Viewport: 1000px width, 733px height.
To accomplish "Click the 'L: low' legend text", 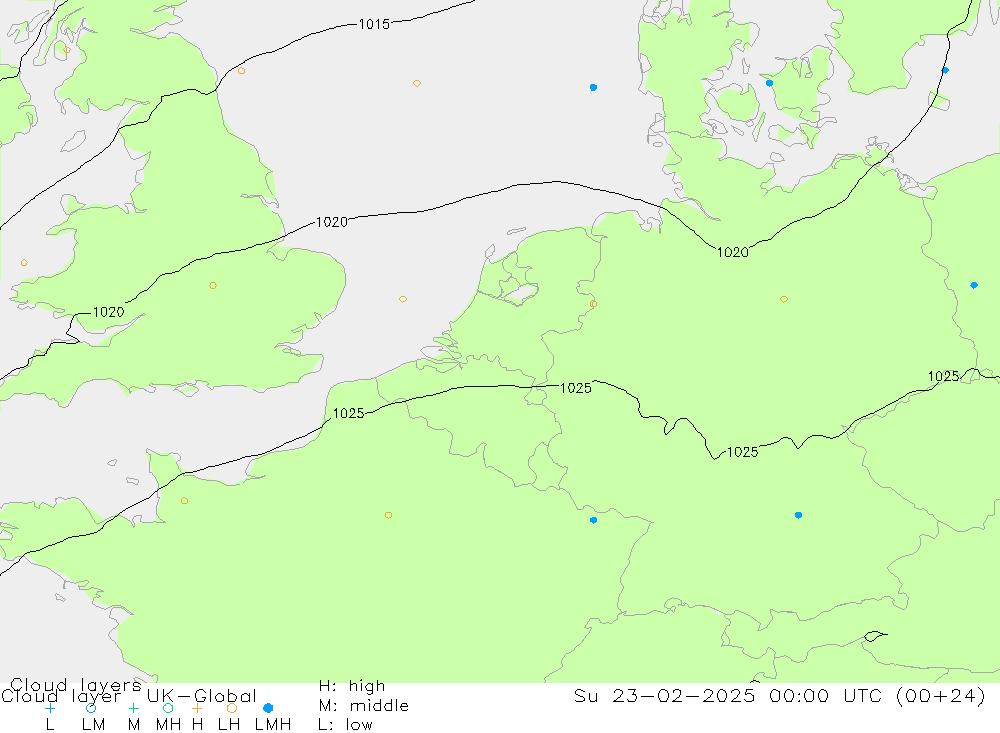I will point(345,725).
